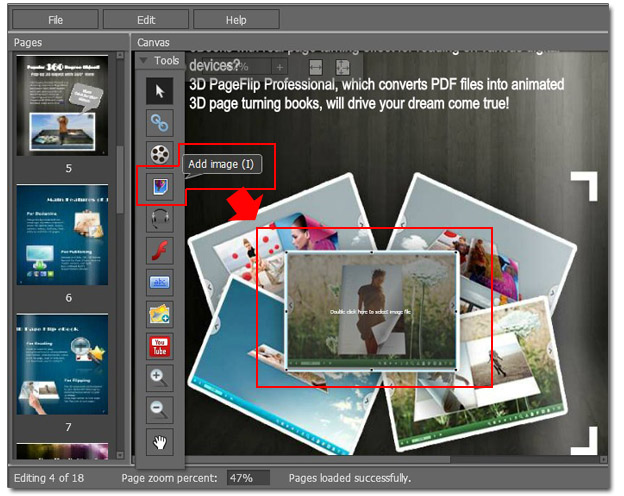Click the plus zoom button above canvas
The height and width of the screenshot is (496, 624).
(x=280, y=67)
